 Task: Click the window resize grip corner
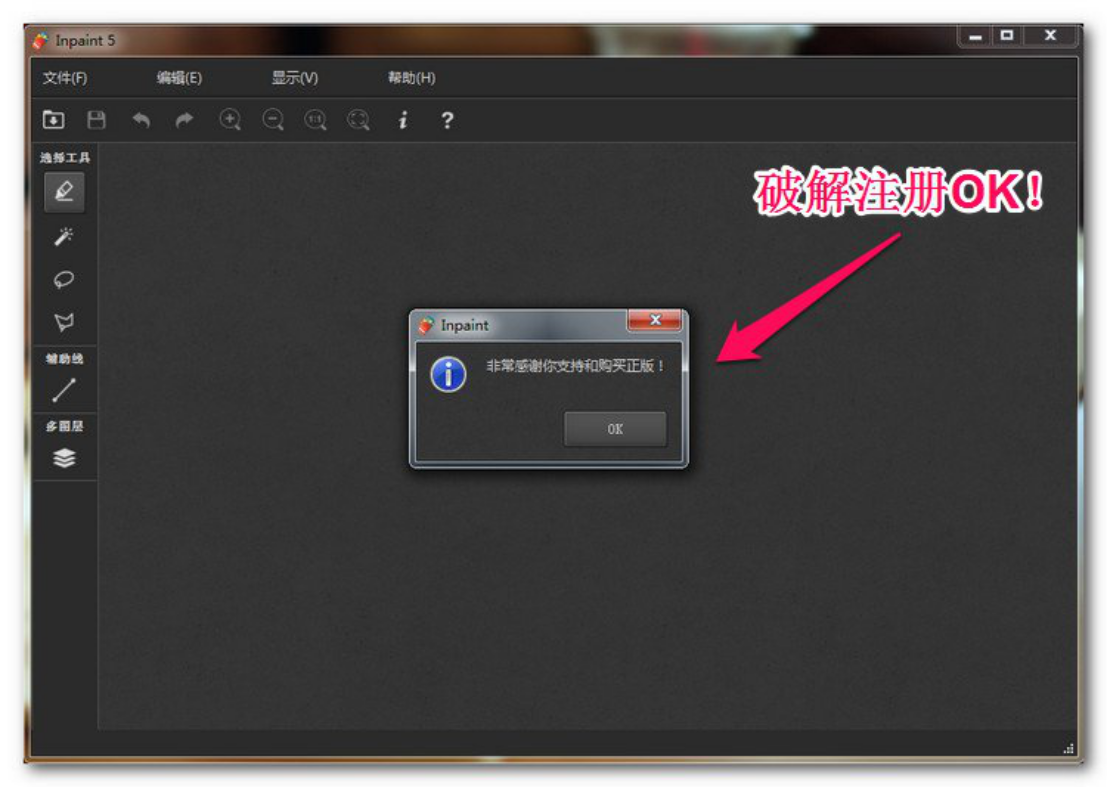(1069, 748)
